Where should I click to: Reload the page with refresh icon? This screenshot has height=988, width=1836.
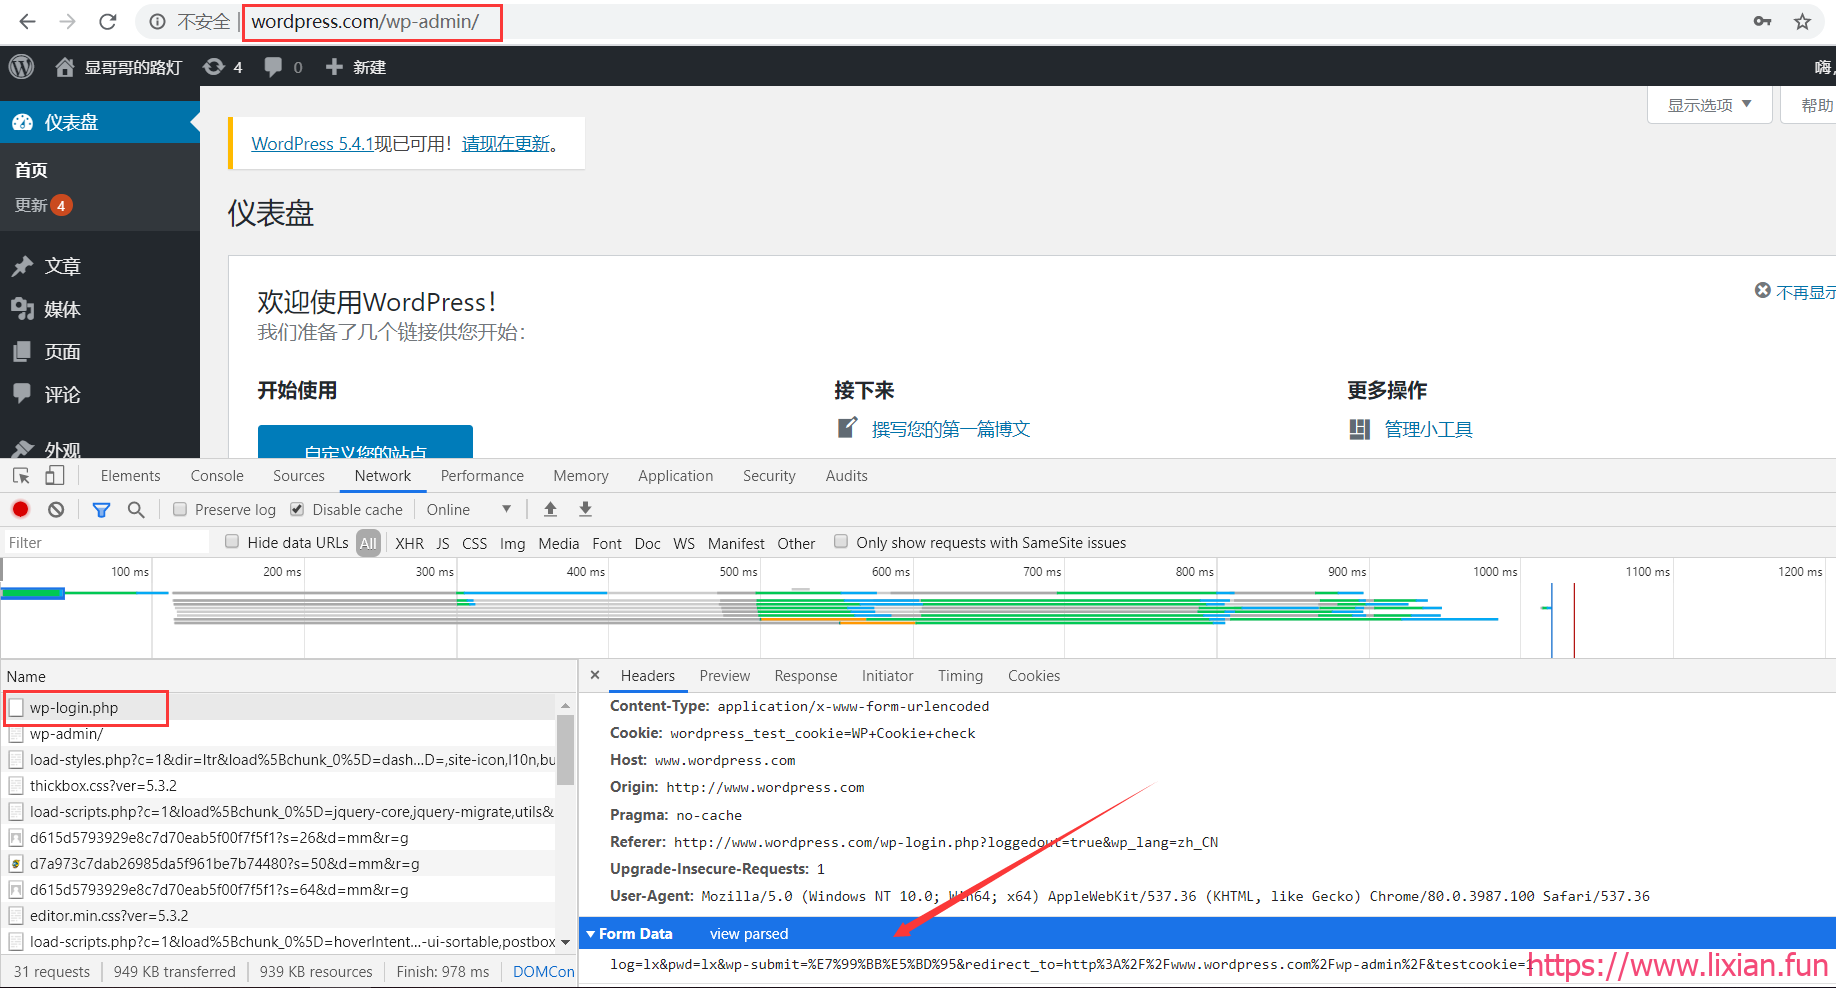coord(108,21)
